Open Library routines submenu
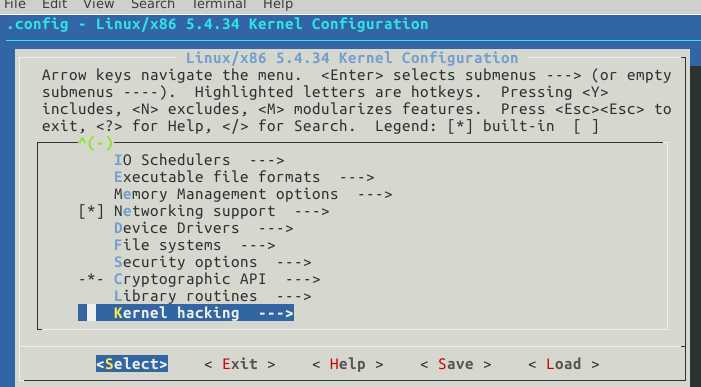This screenshot has width=701, height=387. click(212, 296)
